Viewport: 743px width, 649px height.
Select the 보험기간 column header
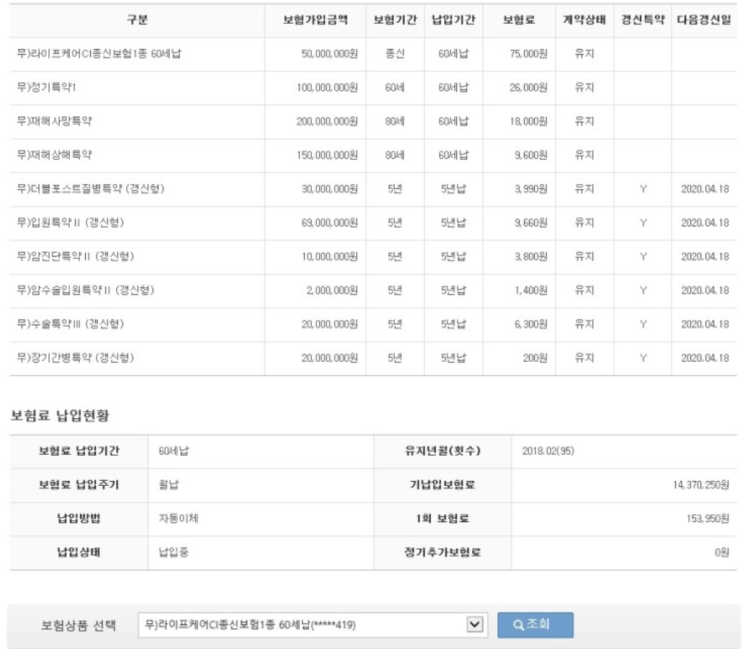[395, 20]
